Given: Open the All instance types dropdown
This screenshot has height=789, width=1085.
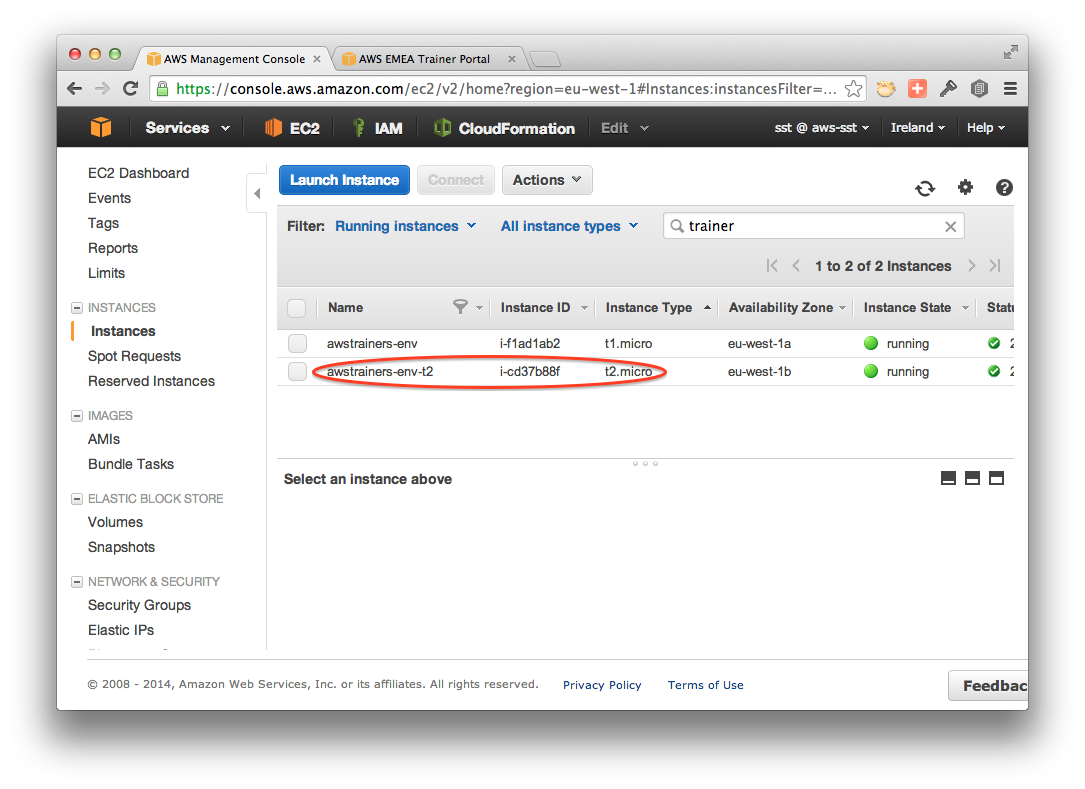Looking at the screenshot, I should [x=569, y=226].
